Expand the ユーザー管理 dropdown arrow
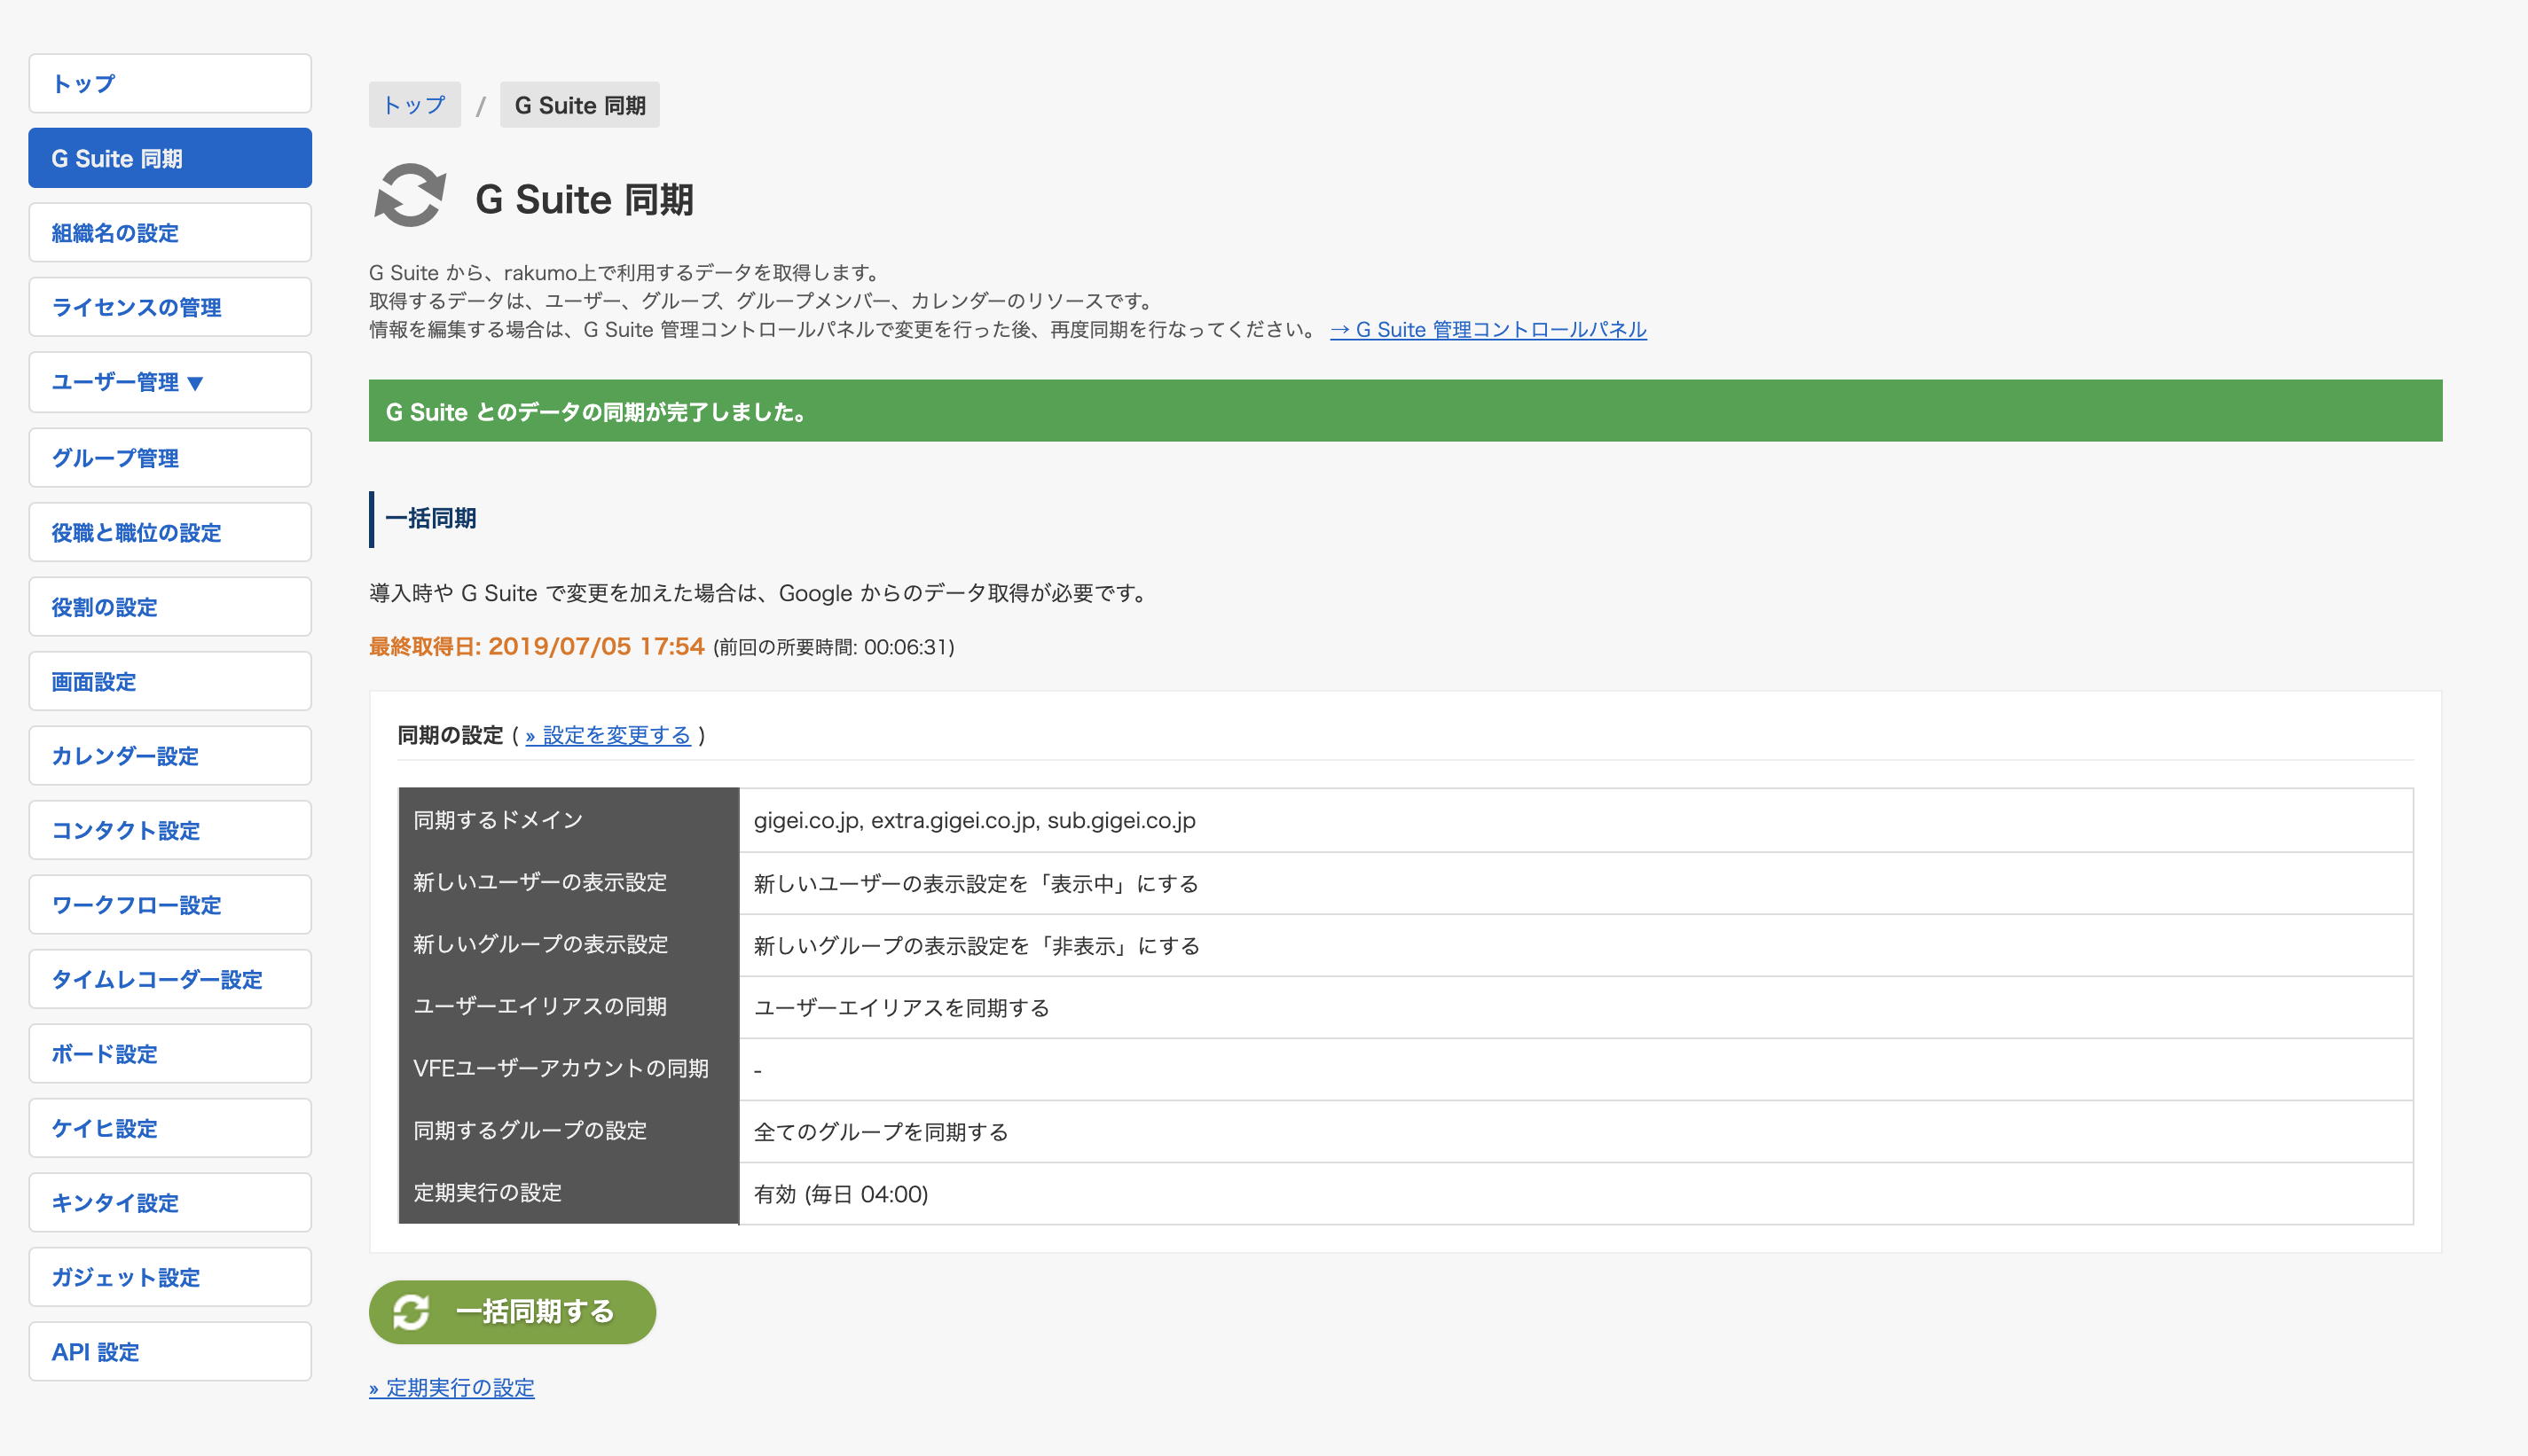The image size is (2528, 1456). (195, 383)
